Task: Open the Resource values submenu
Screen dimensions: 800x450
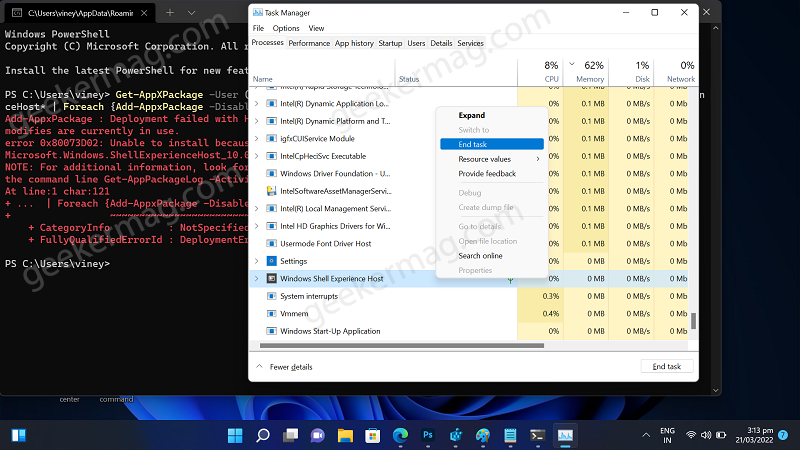Action: [492, 159]
